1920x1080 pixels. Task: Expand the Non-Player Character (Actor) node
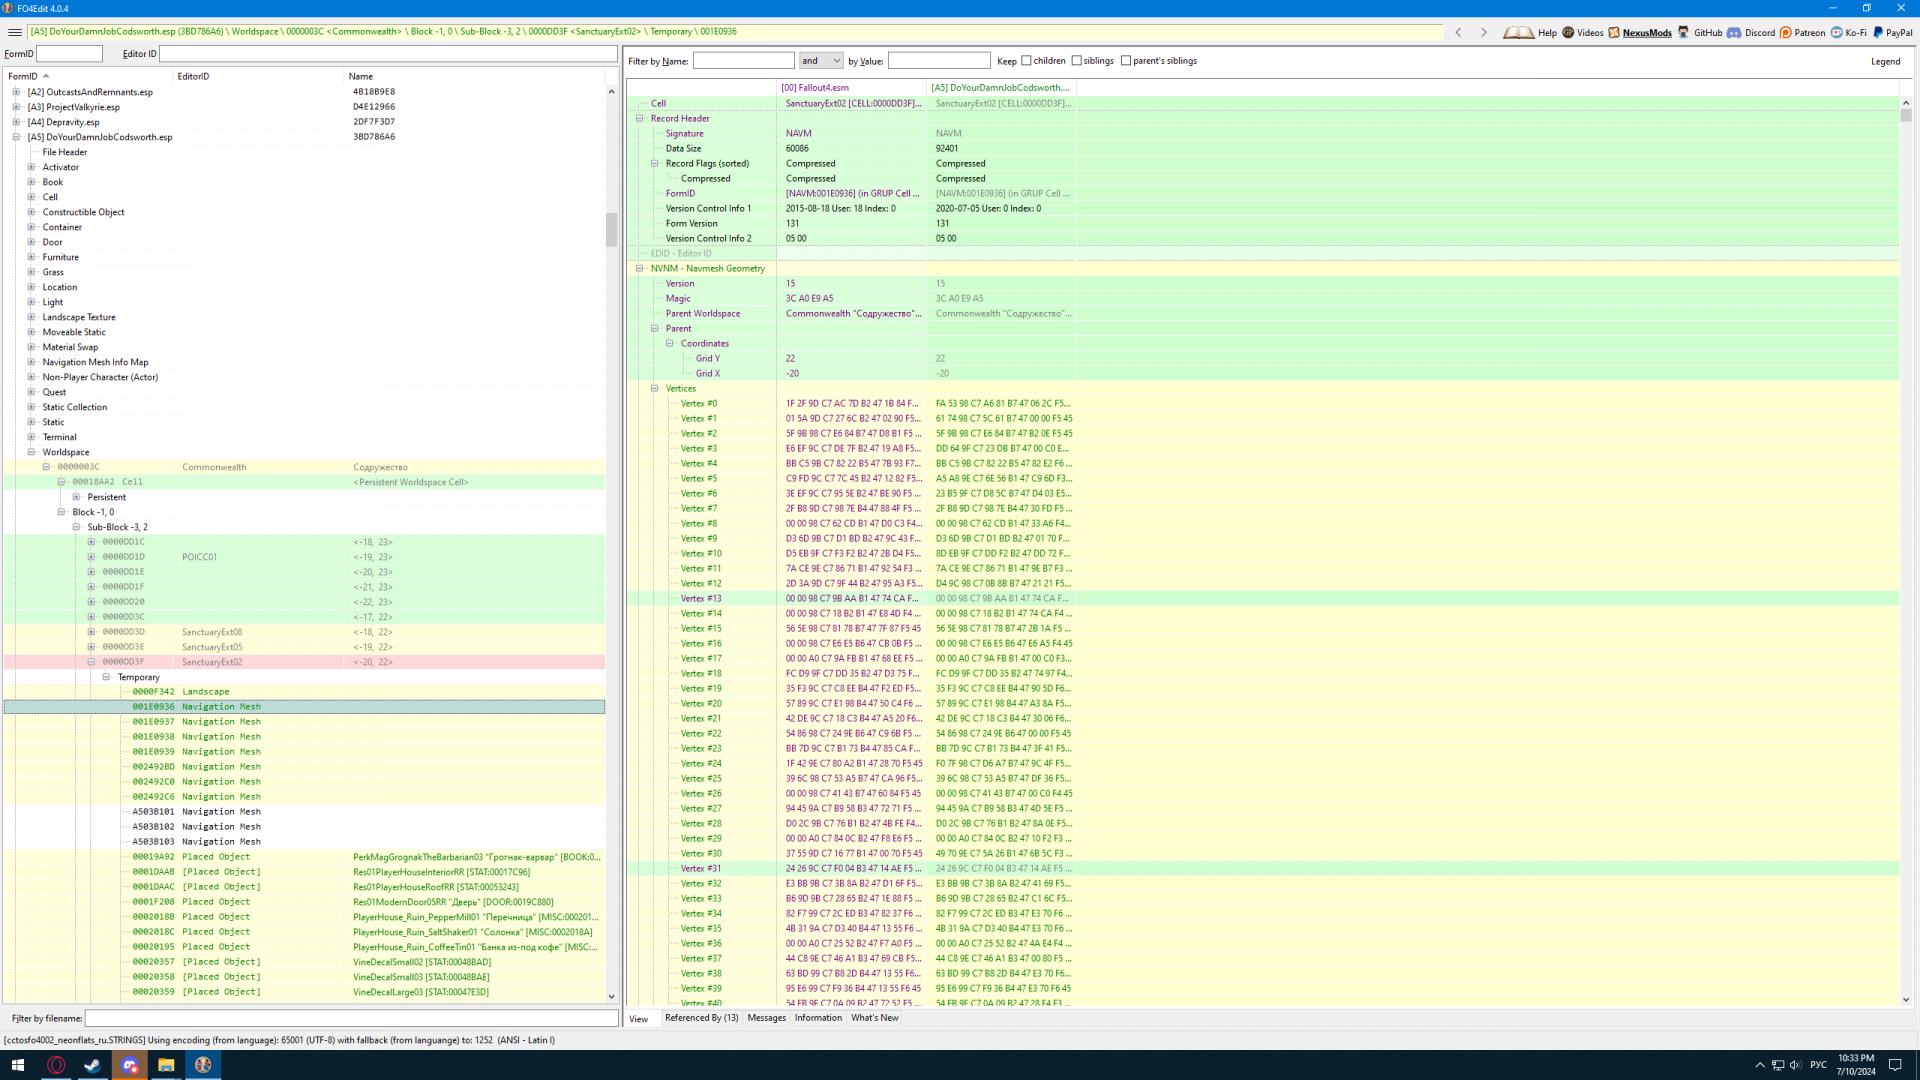(31, 377)
